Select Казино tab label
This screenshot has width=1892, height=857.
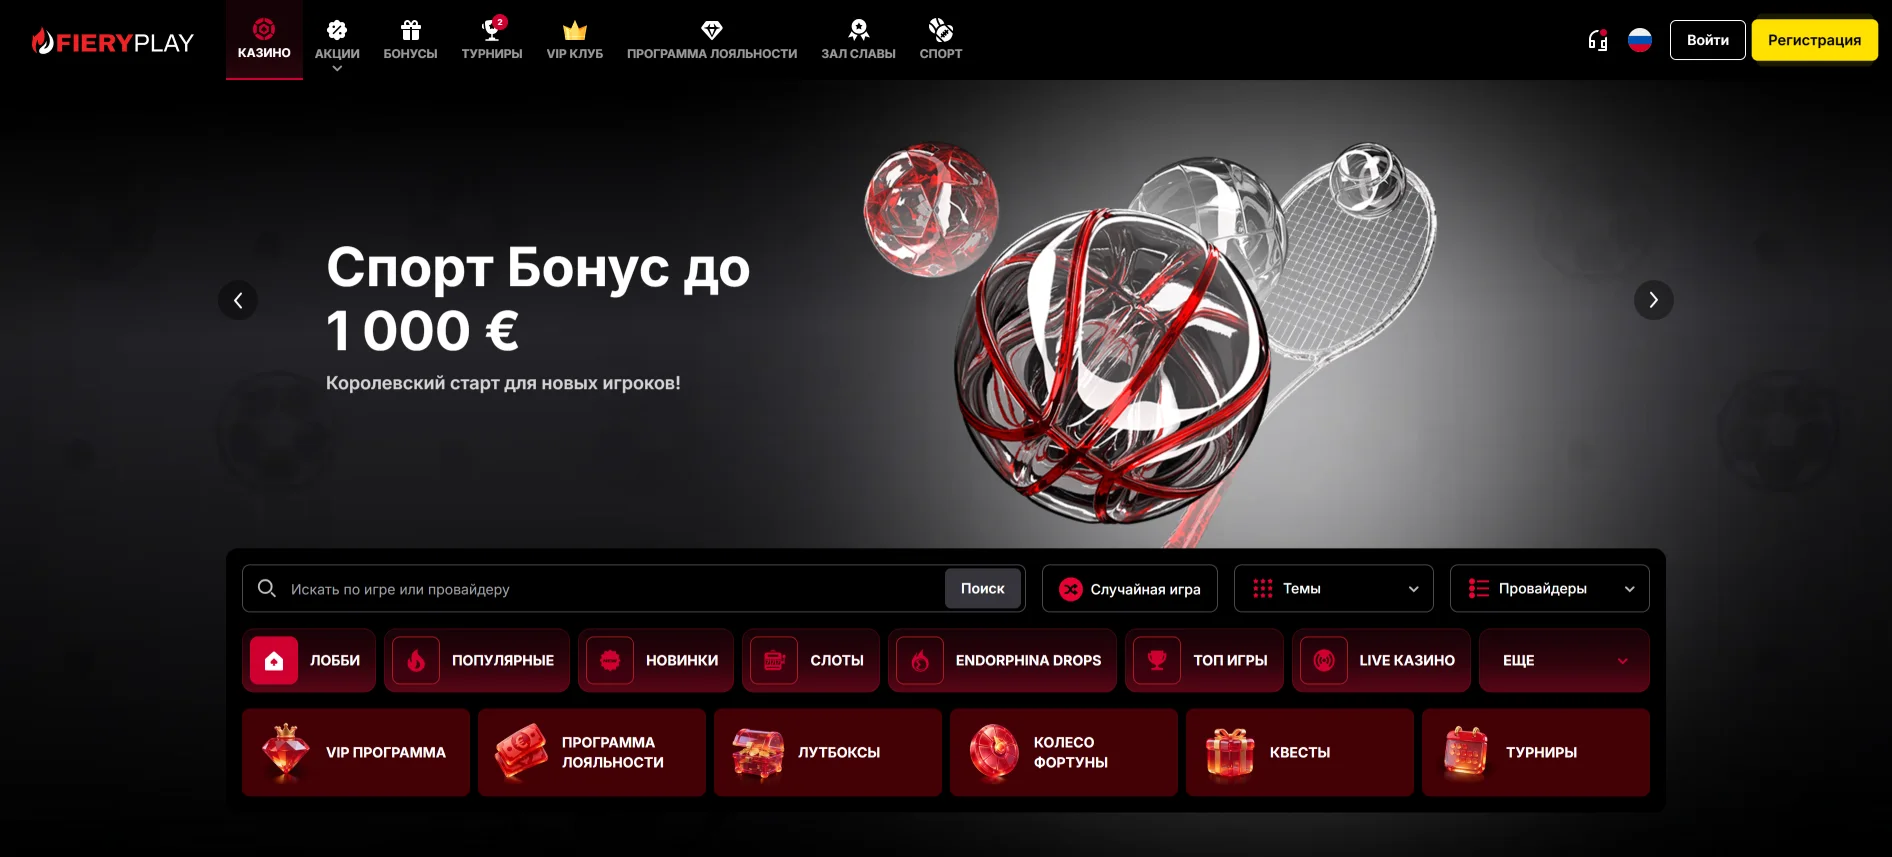(264, 53)
